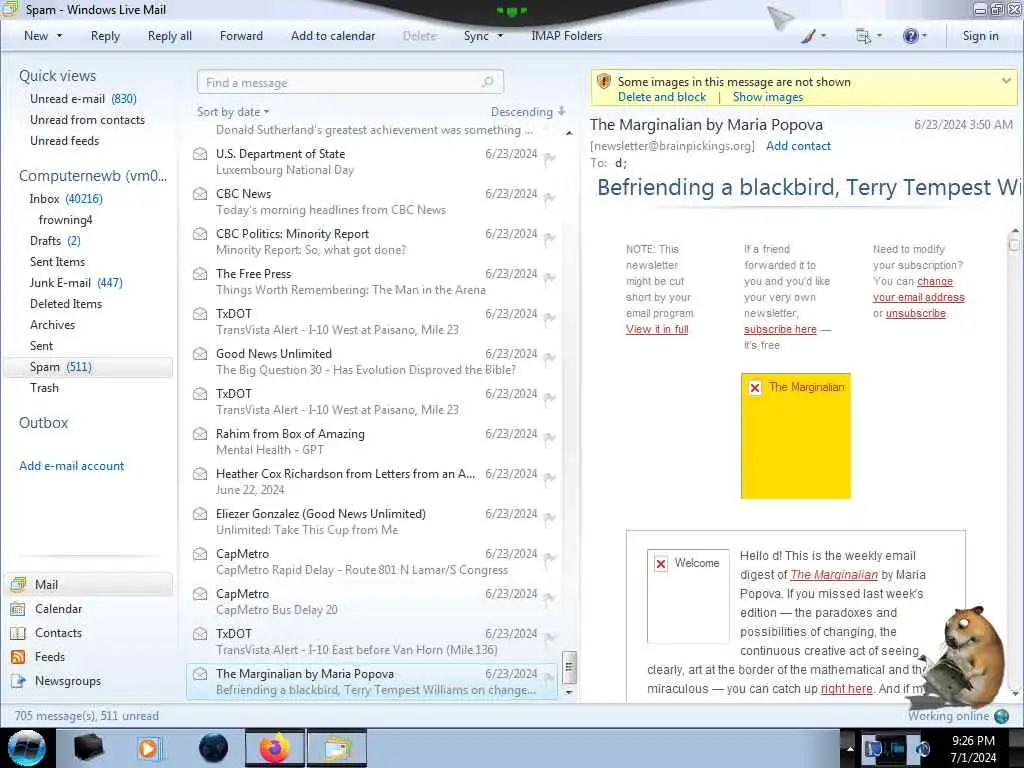Screen dimensions: 1024x768
Task: Click Delete and block link
Action: [662, 97]
